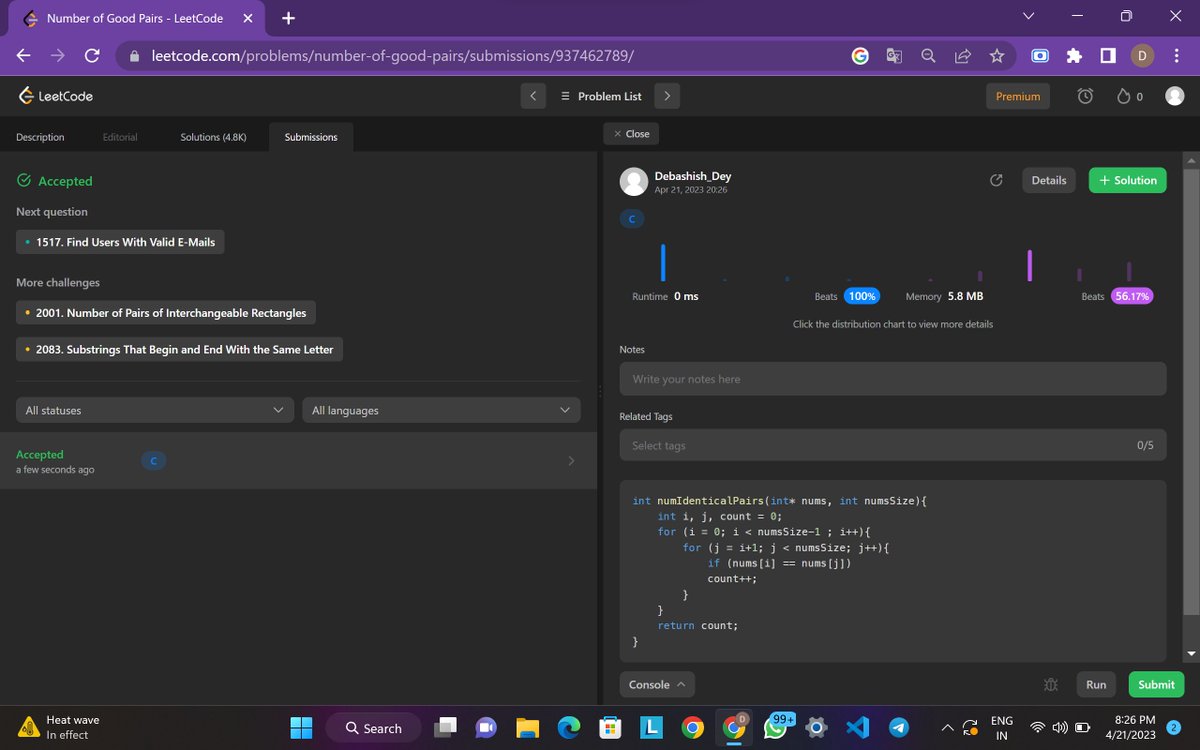Click the browser address bar URL
This screenshot has width=1200, height=750.
point(393,56)
